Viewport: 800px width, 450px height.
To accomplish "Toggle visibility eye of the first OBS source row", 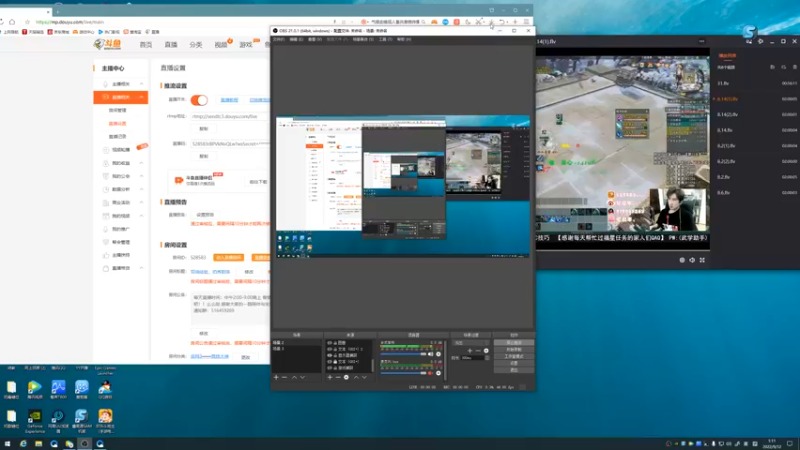I will 329,343.
